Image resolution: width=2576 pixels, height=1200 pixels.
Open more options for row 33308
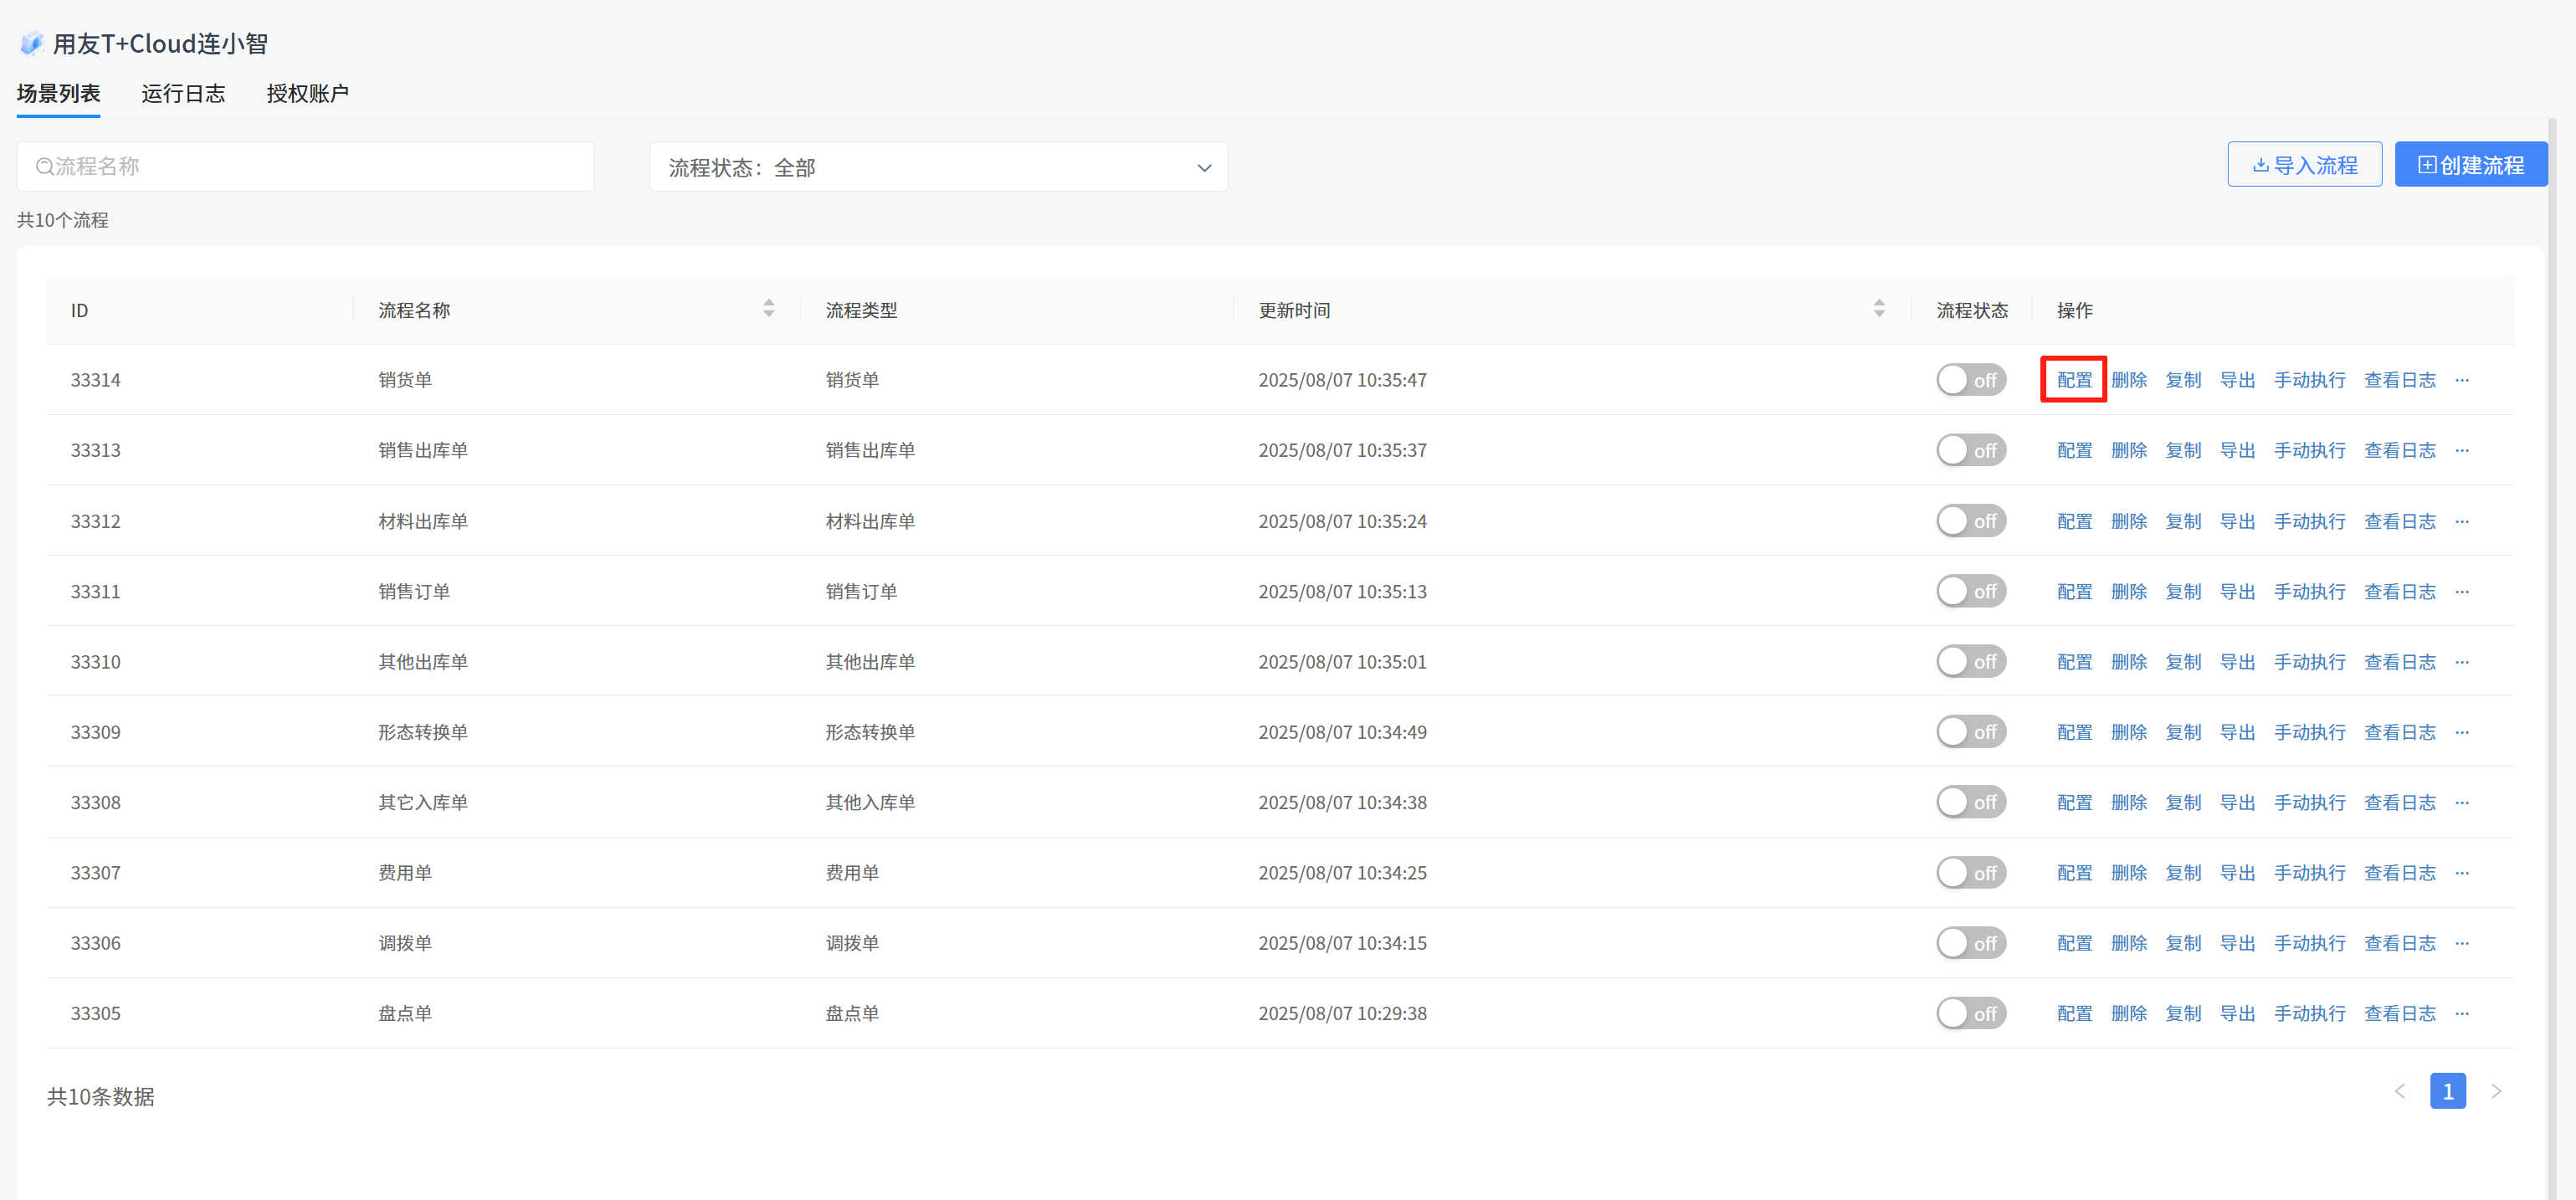pyautogui.click(x=2462, y=802)
